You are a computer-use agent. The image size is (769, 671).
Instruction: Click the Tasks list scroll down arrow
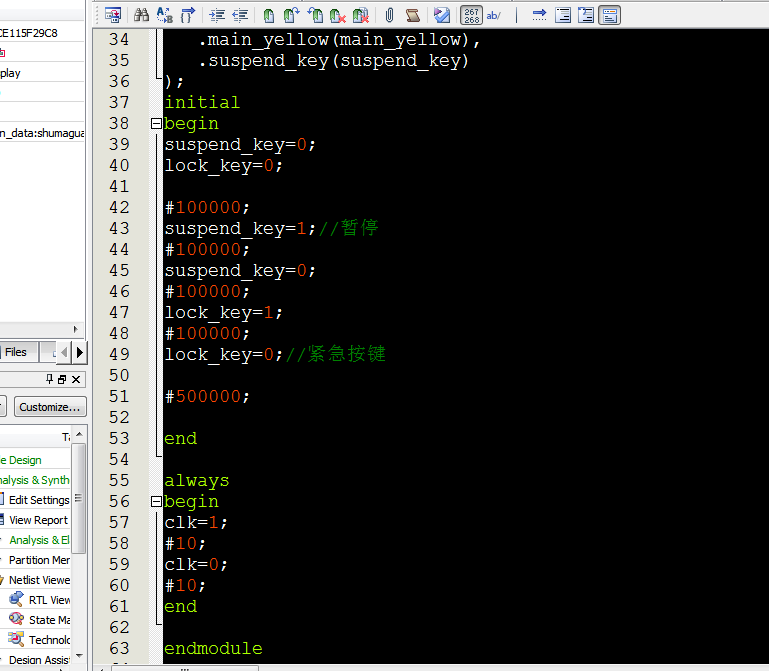pos(79,655)
